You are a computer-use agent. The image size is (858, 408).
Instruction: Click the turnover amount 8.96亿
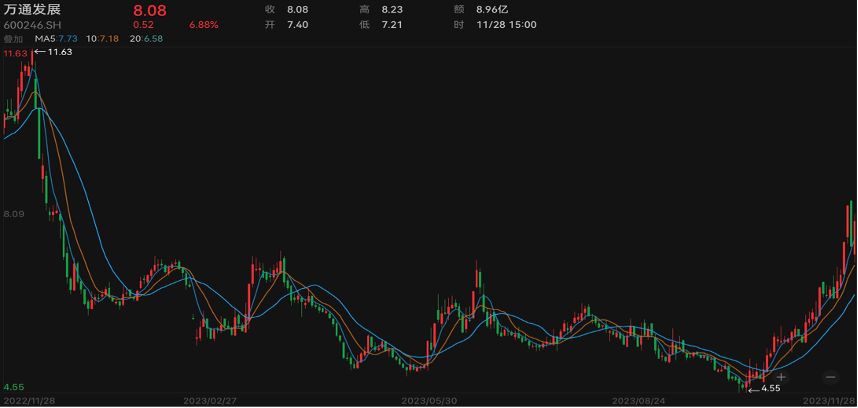492,9
